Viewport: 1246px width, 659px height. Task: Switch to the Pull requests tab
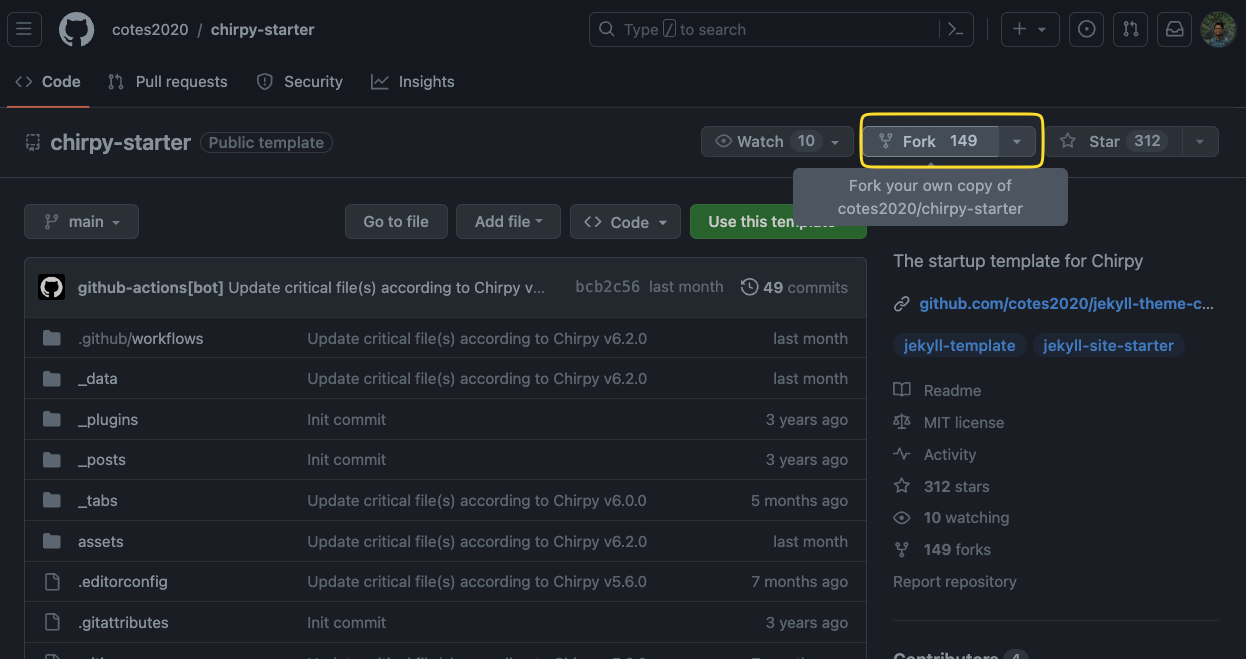[169, 82]
